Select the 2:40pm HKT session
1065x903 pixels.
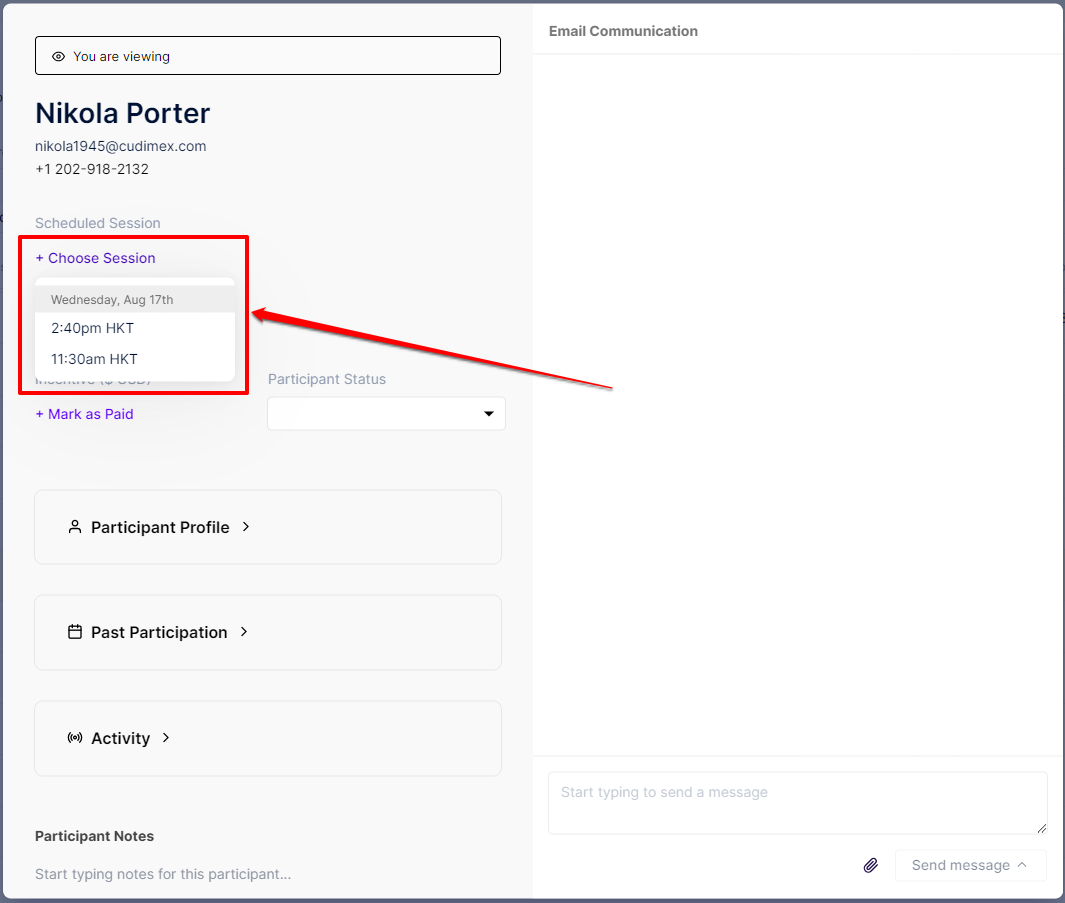[x=134, y=328]
